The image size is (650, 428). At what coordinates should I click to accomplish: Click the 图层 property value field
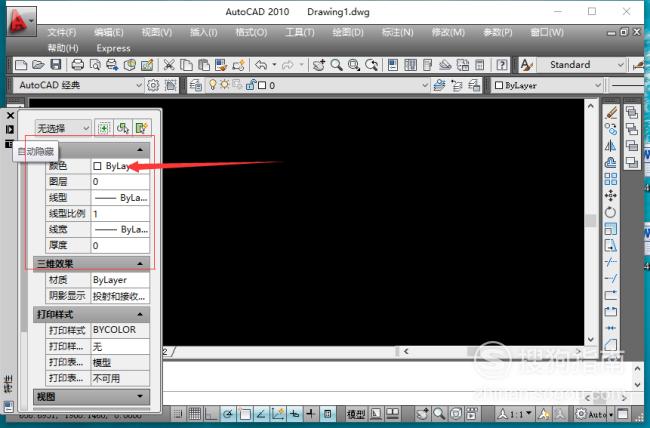point(120,182)
